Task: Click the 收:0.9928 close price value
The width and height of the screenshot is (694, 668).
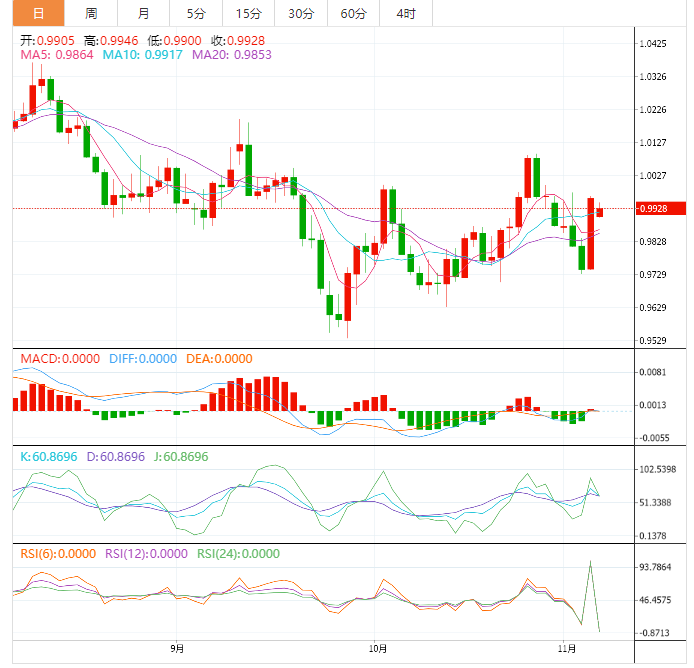Action: click(238, 41)
